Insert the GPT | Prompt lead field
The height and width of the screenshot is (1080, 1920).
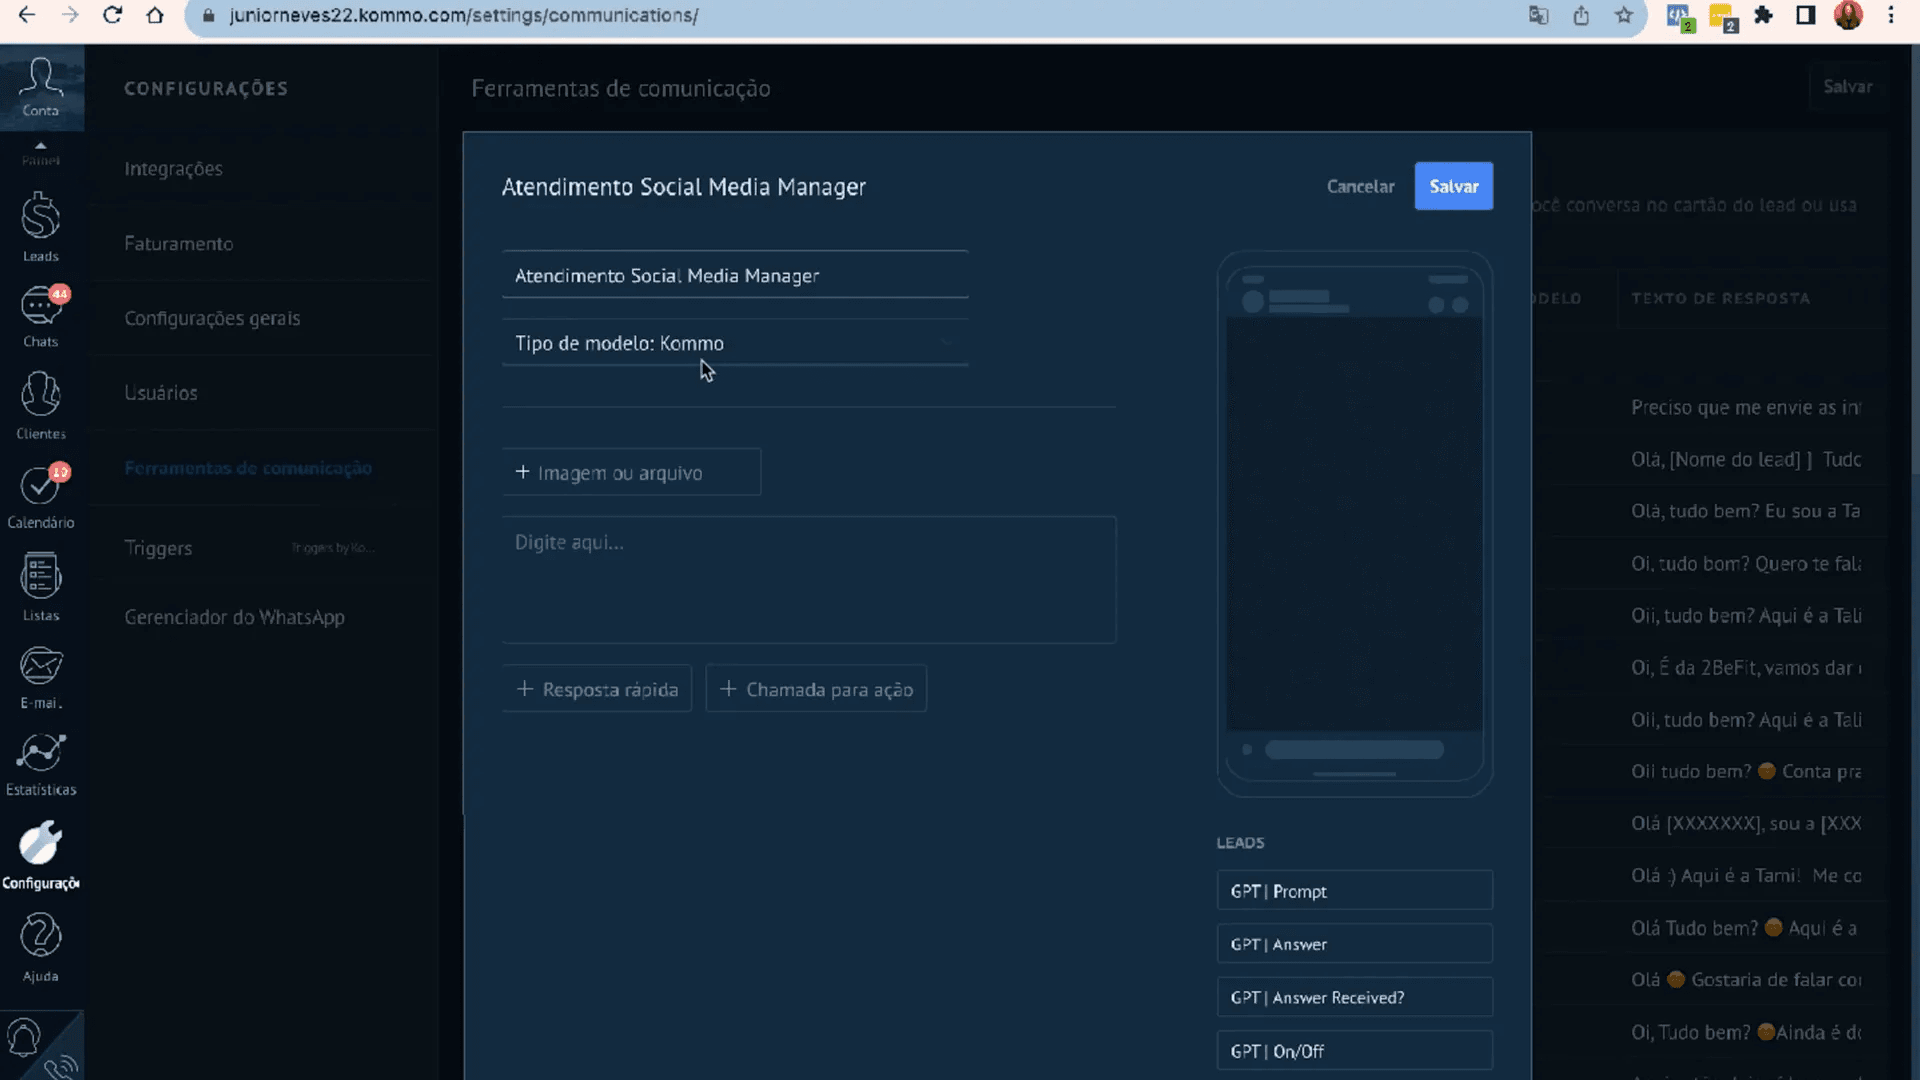click(1355, 891)
